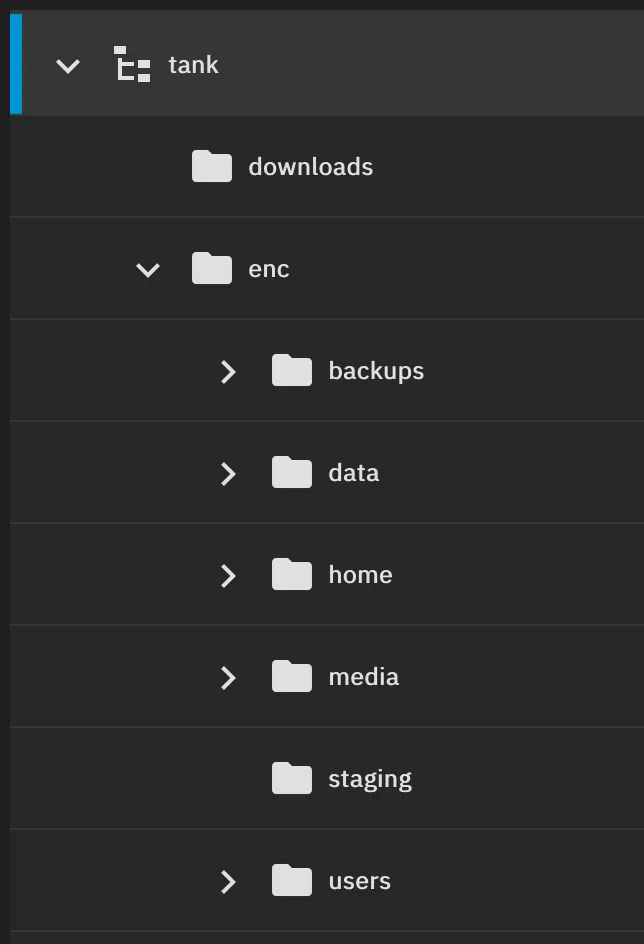Click the staging folder icon

(292, 779)
